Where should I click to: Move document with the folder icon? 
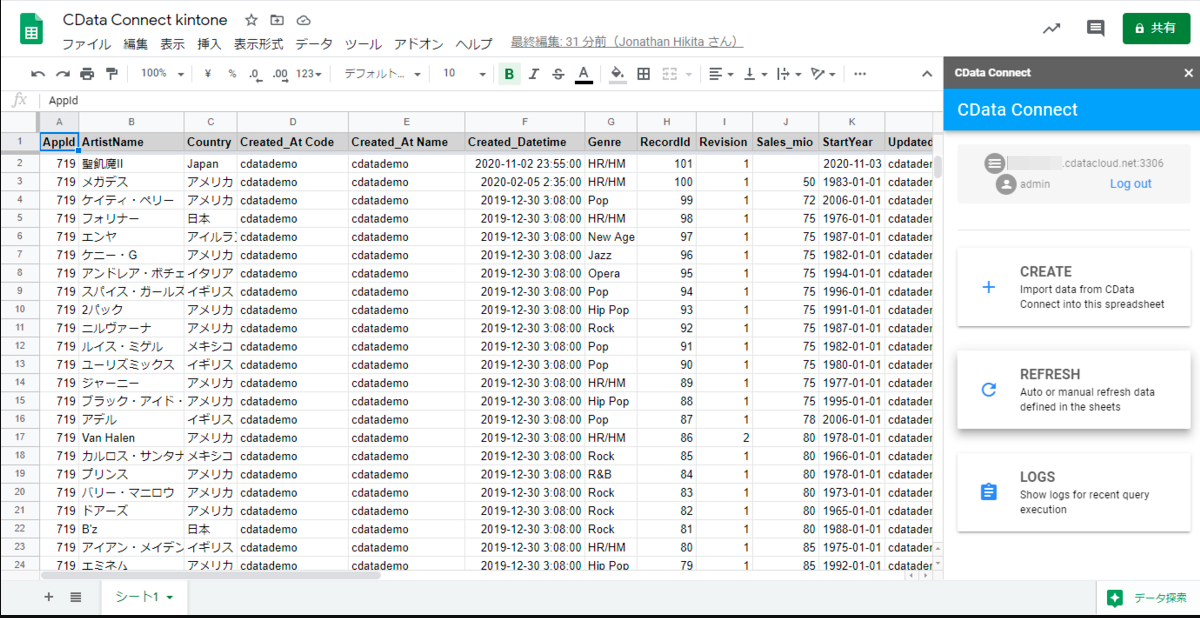[x=277, y=20]
